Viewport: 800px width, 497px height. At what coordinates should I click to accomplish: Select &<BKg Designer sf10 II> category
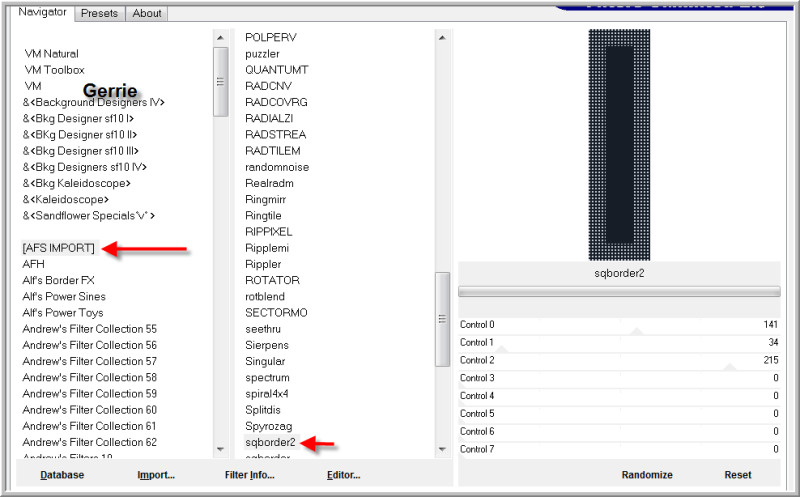pos(80,135)
